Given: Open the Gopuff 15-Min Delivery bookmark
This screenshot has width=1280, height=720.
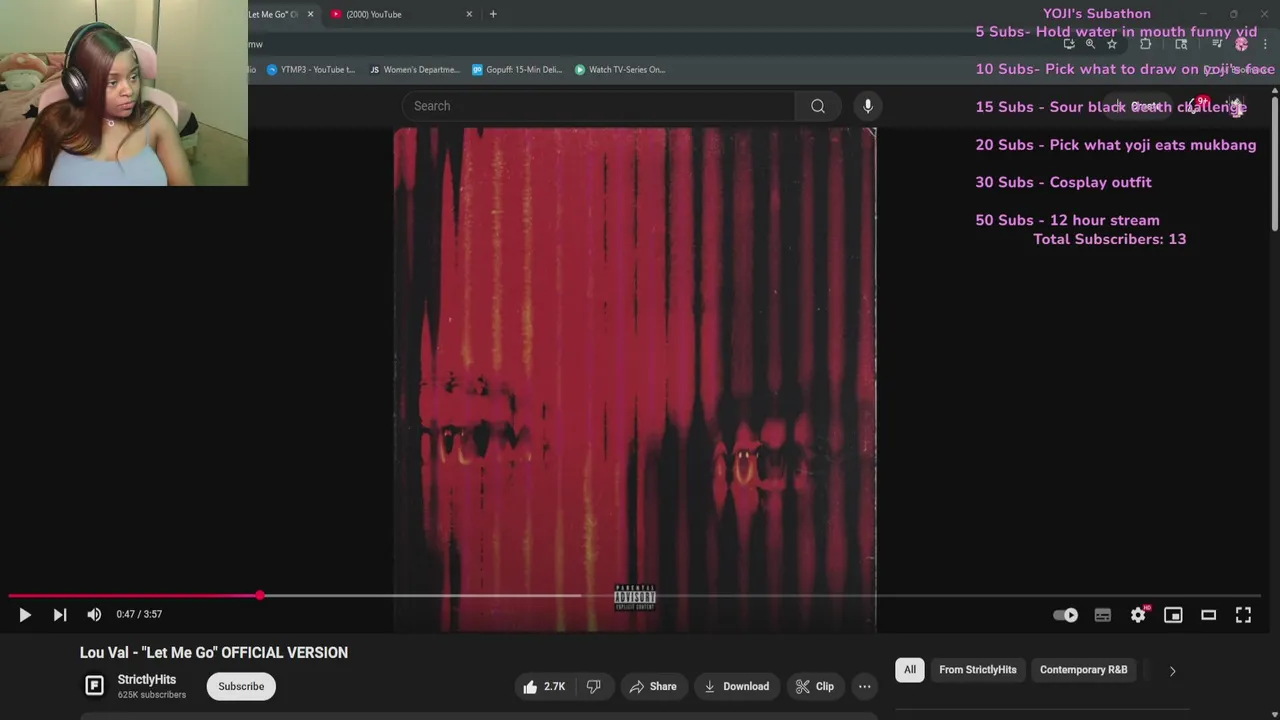Looking at the screenshot, I should click(x=517, y=70).
